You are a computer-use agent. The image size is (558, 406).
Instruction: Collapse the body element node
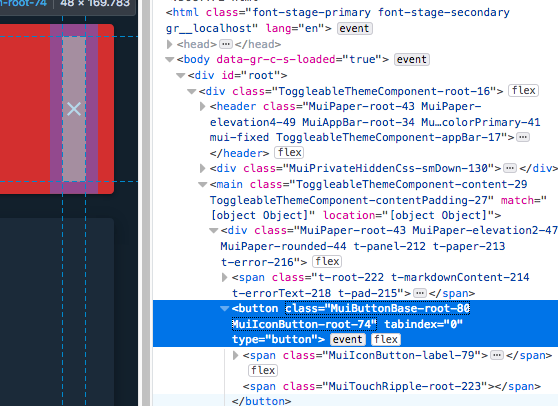tap(170, 60)
